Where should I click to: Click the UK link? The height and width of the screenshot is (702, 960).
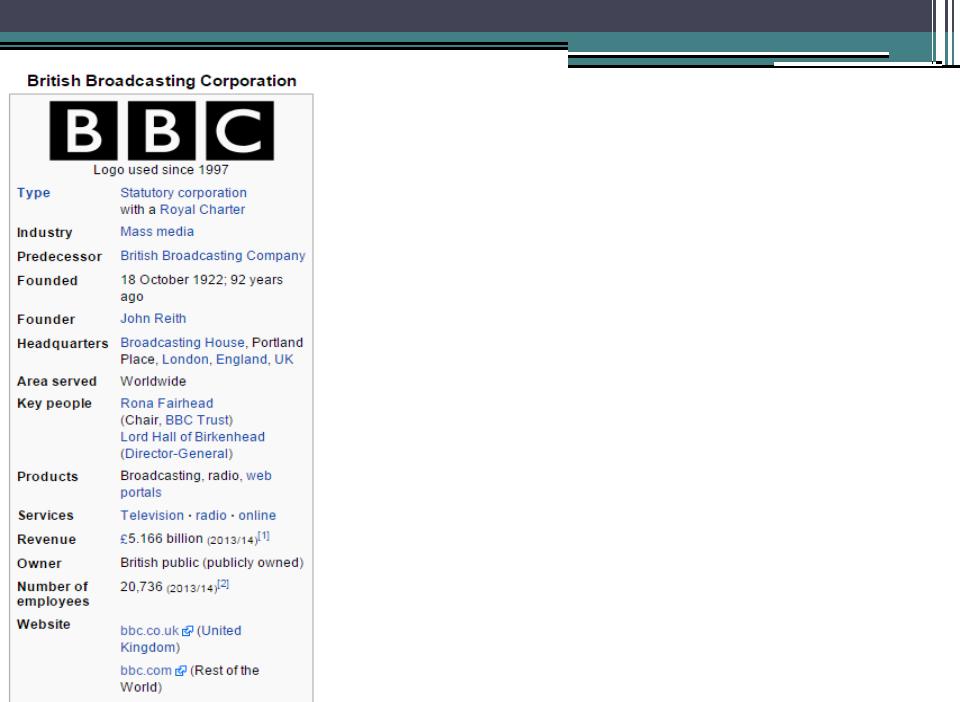[x=283, y=359]
